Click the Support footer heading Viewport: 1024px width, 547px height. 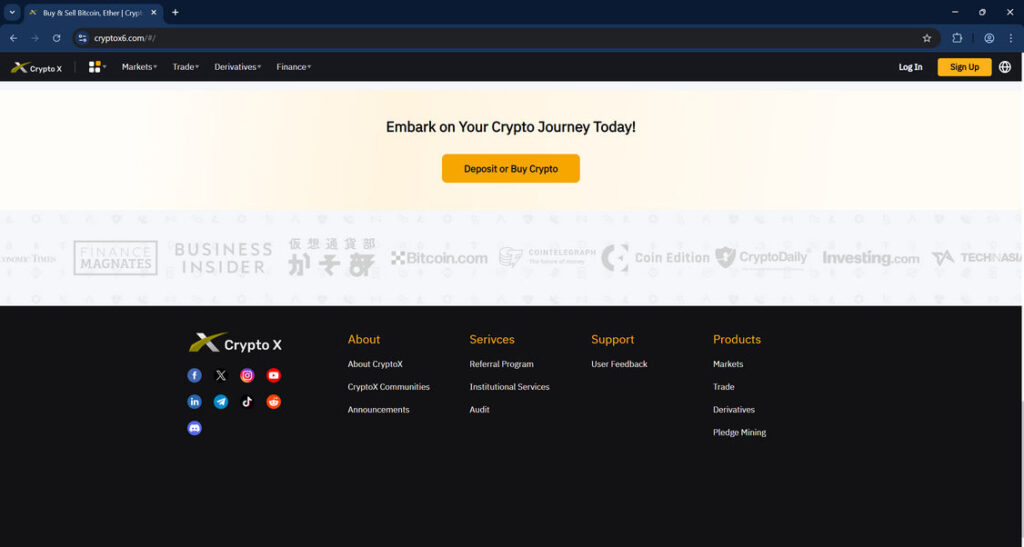coord(613,339)
